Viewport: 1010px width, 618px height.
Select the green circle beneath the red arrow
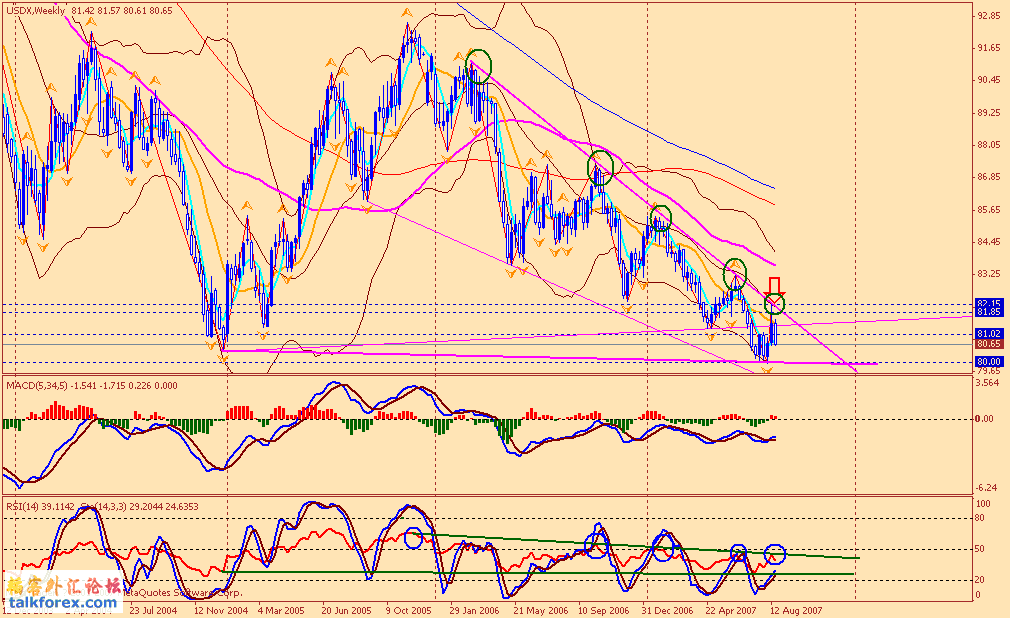(775, 303)
